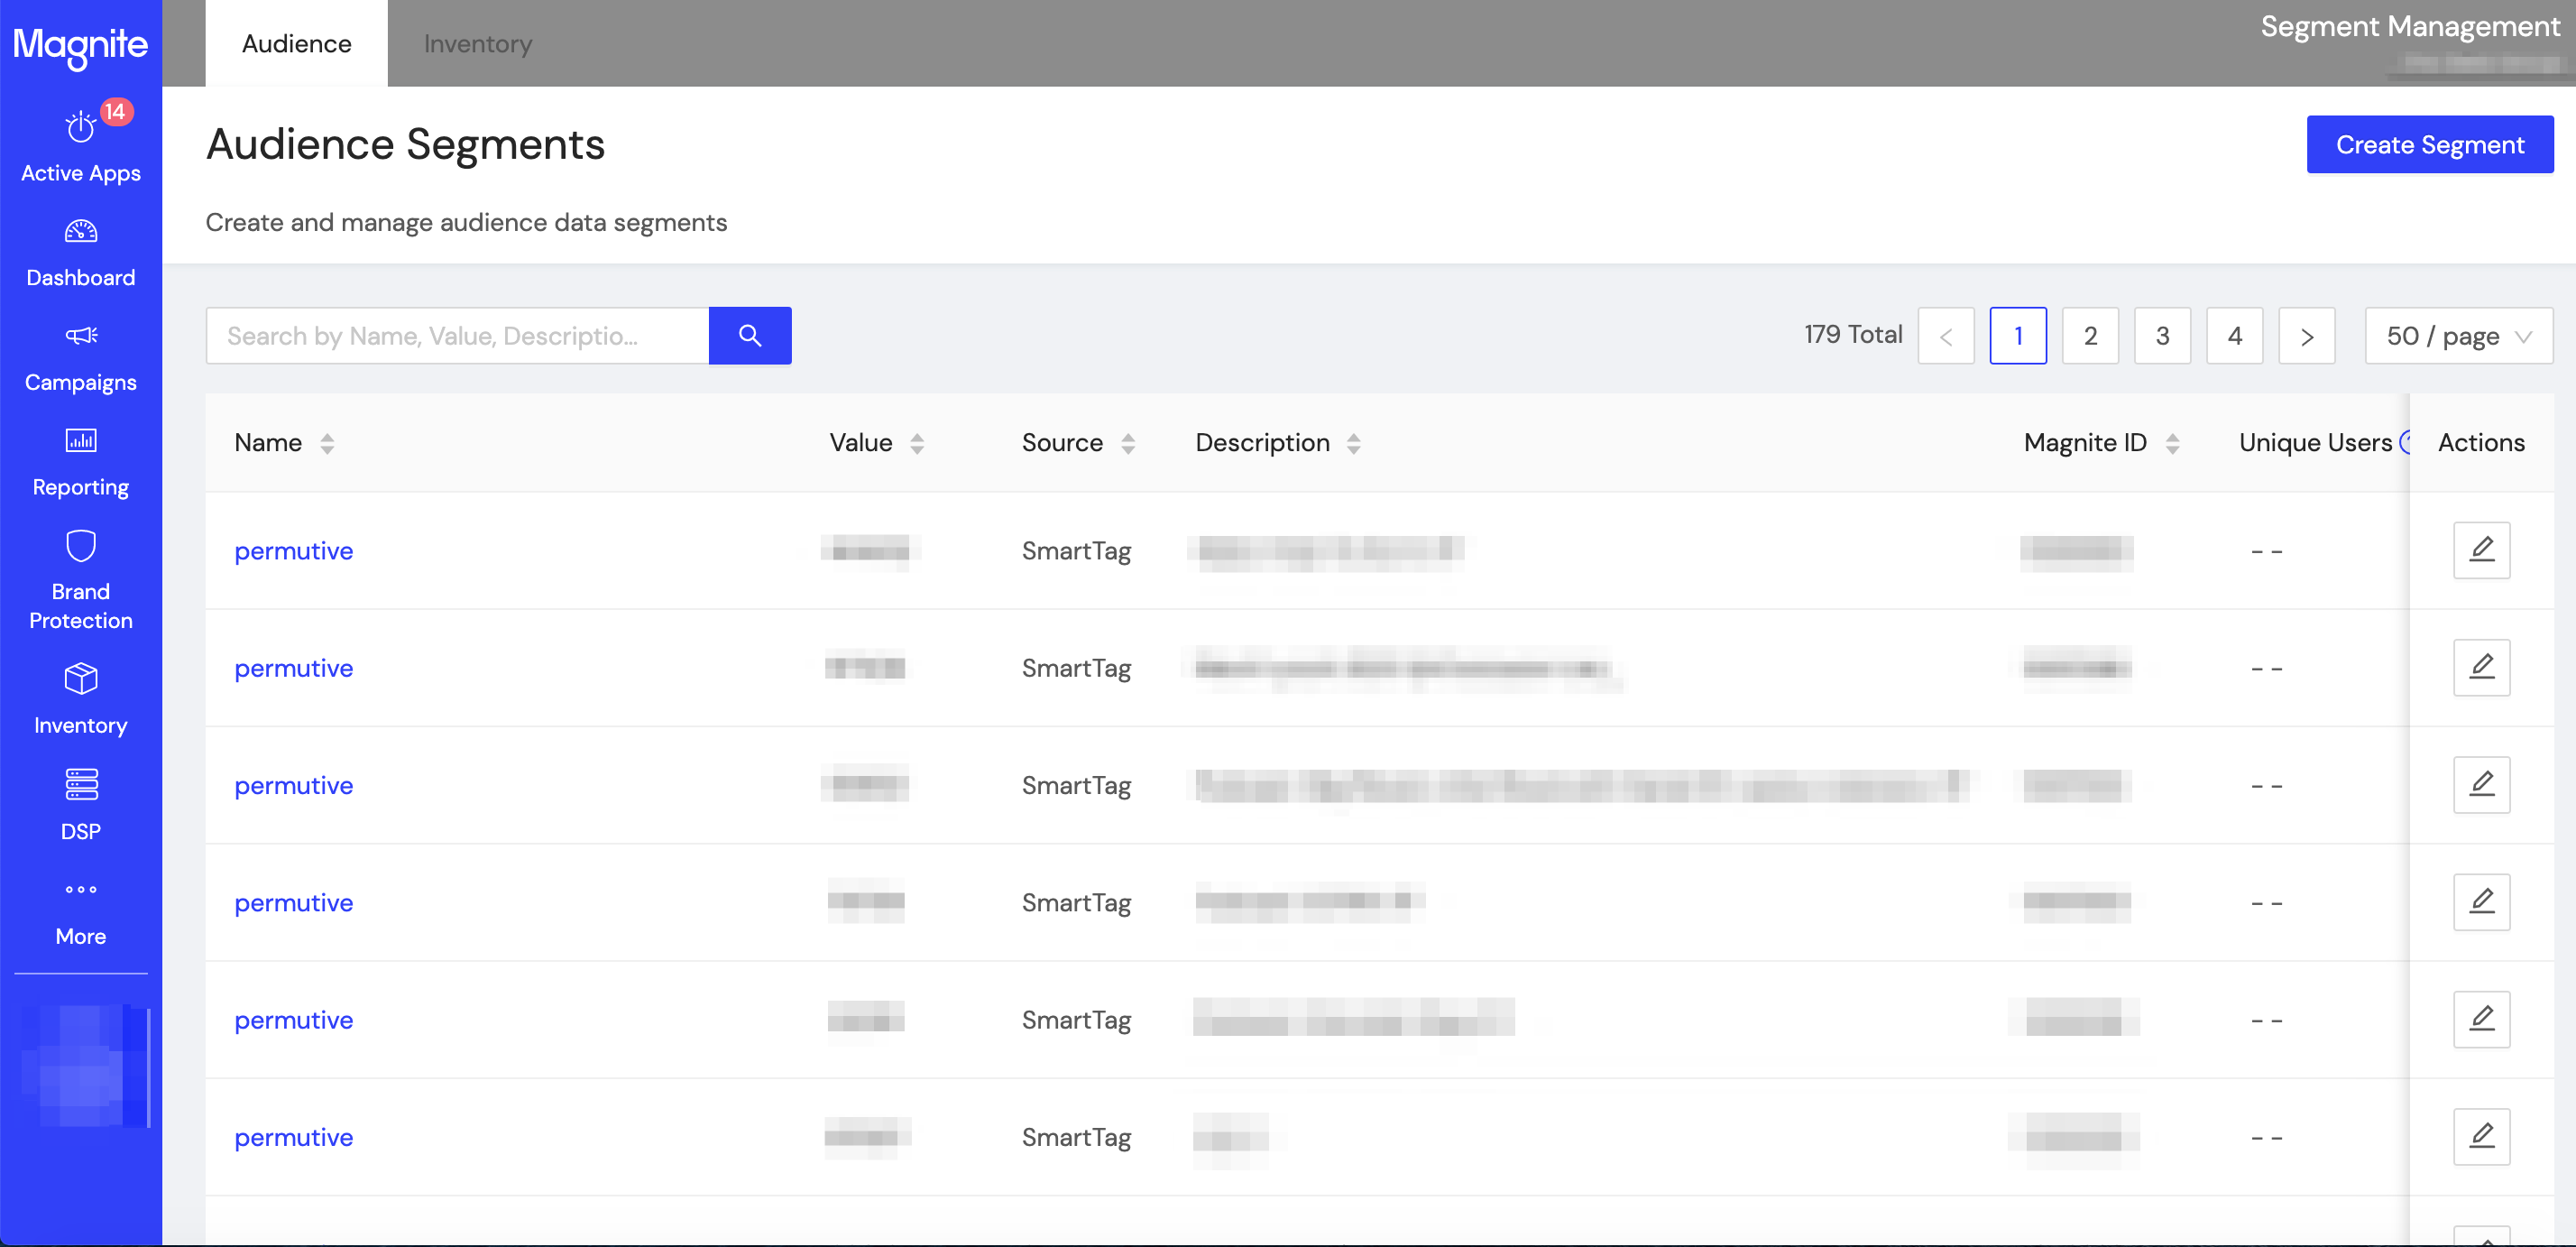The width and height of the screenshot is (2576, 1247).
Task: Open the DSP server icon
Action: coord(80,785)
